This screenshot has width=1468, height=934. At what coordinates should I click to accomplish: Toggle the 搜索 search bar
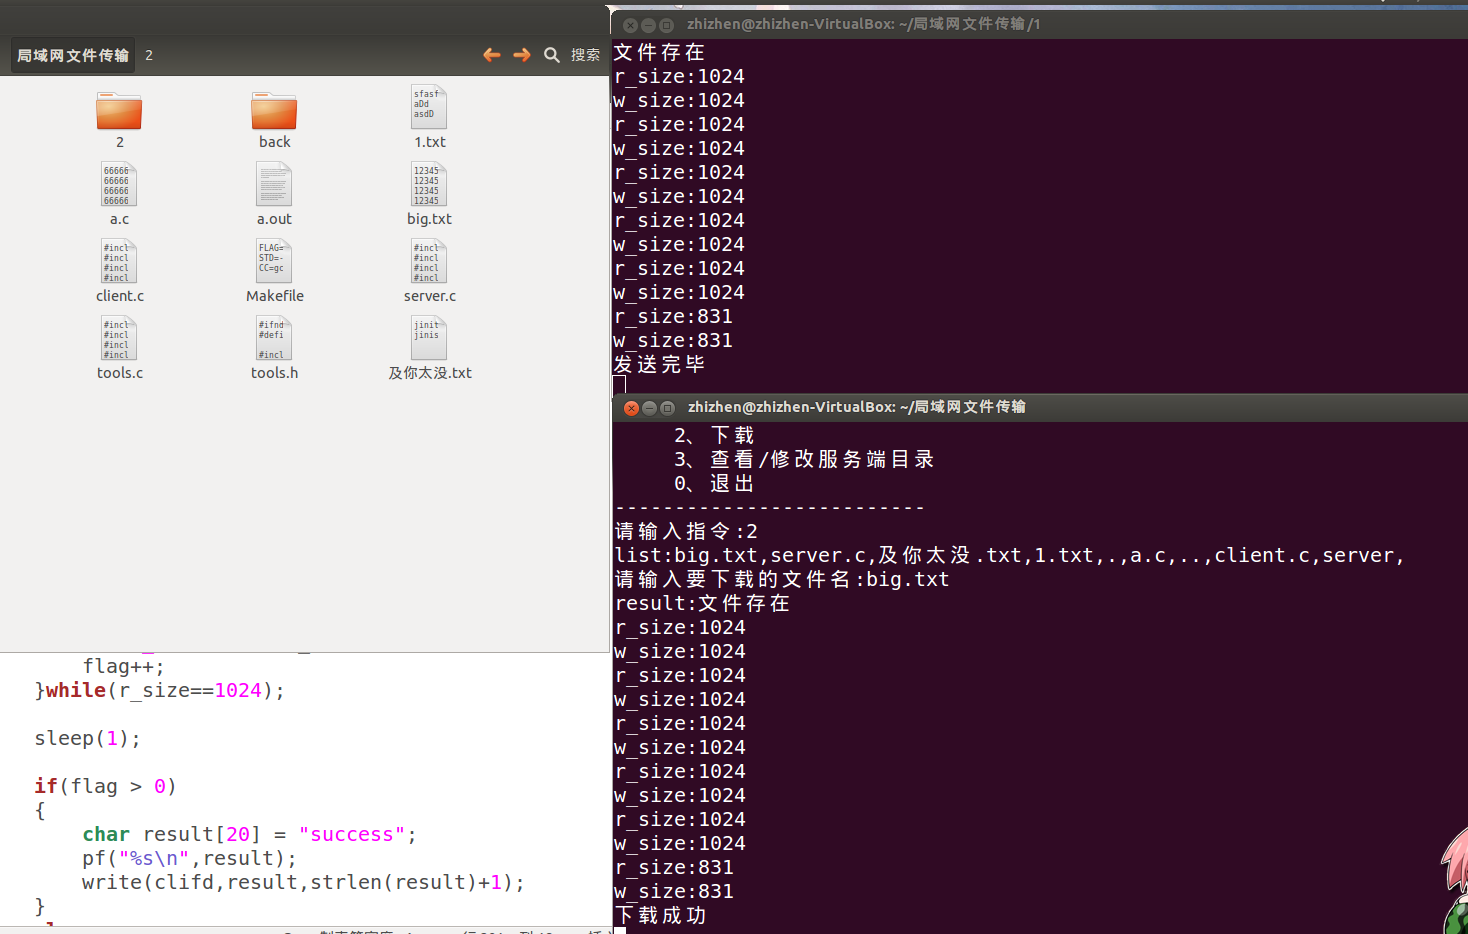pos(551,55)
